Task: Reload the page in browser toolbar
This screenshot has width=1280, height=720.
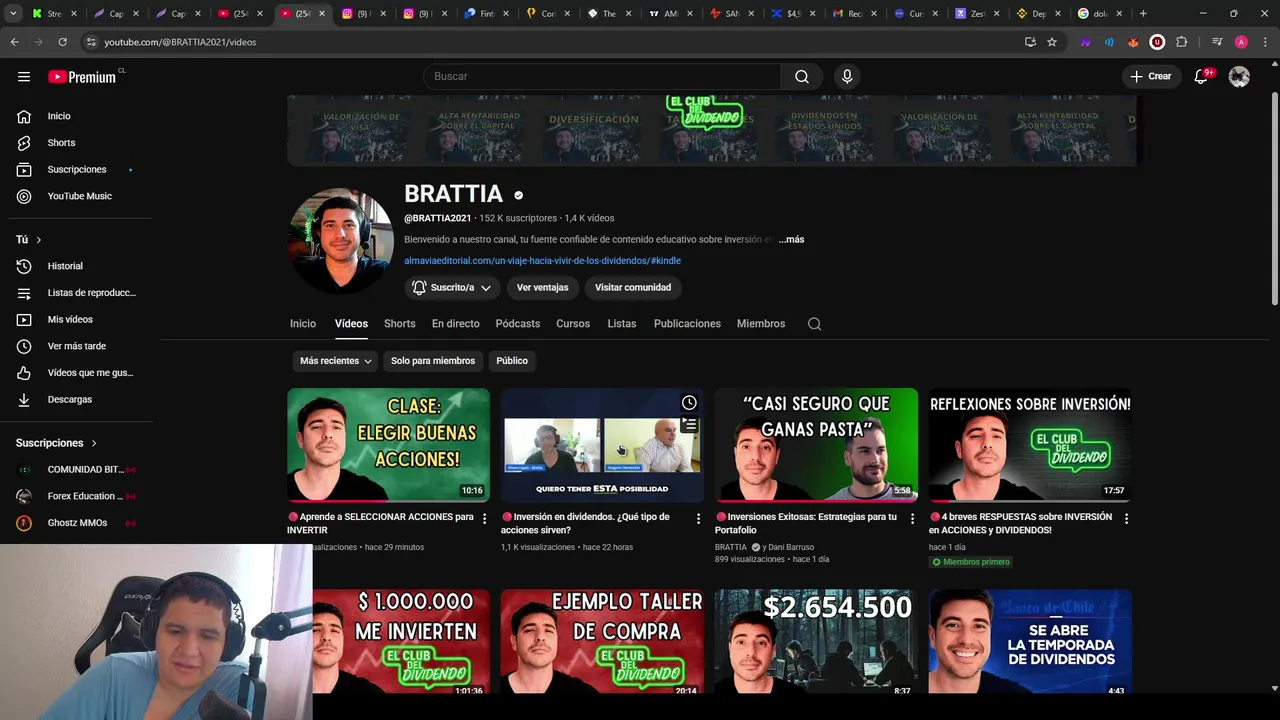Action: 62,42
